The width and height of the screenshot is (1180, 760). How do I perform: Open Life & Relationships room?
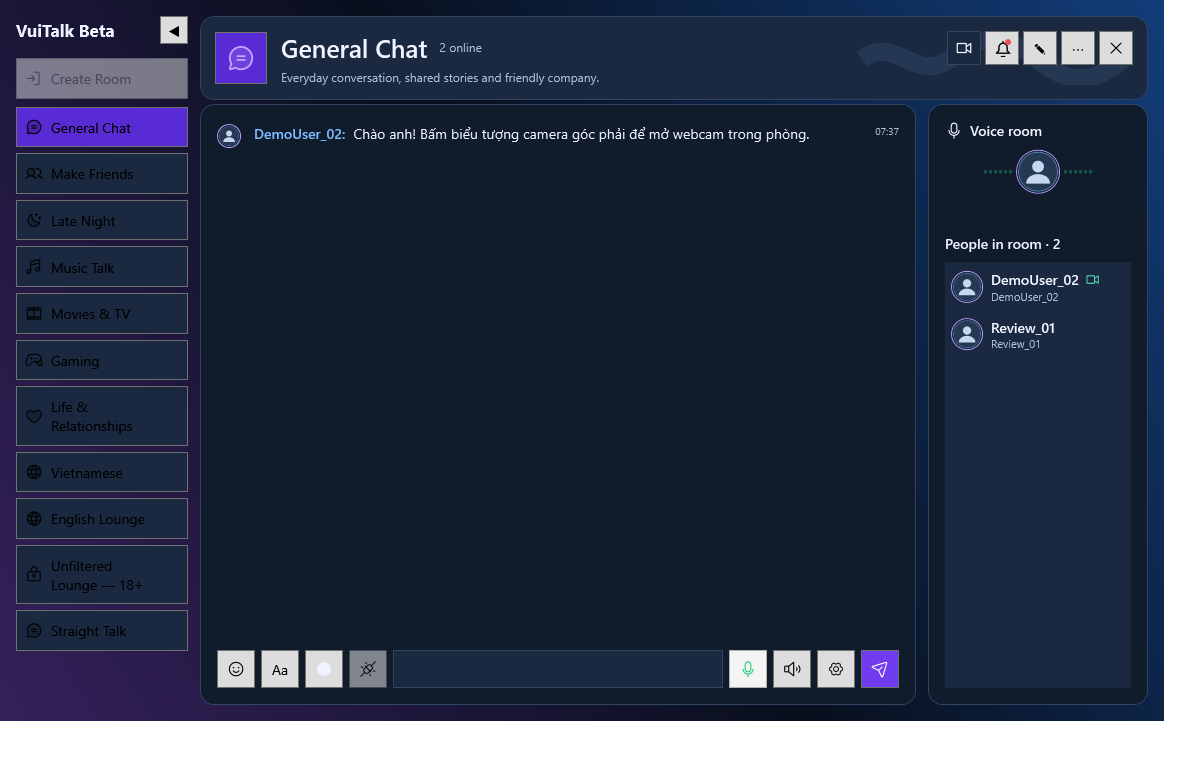click(x=102, y=416)
